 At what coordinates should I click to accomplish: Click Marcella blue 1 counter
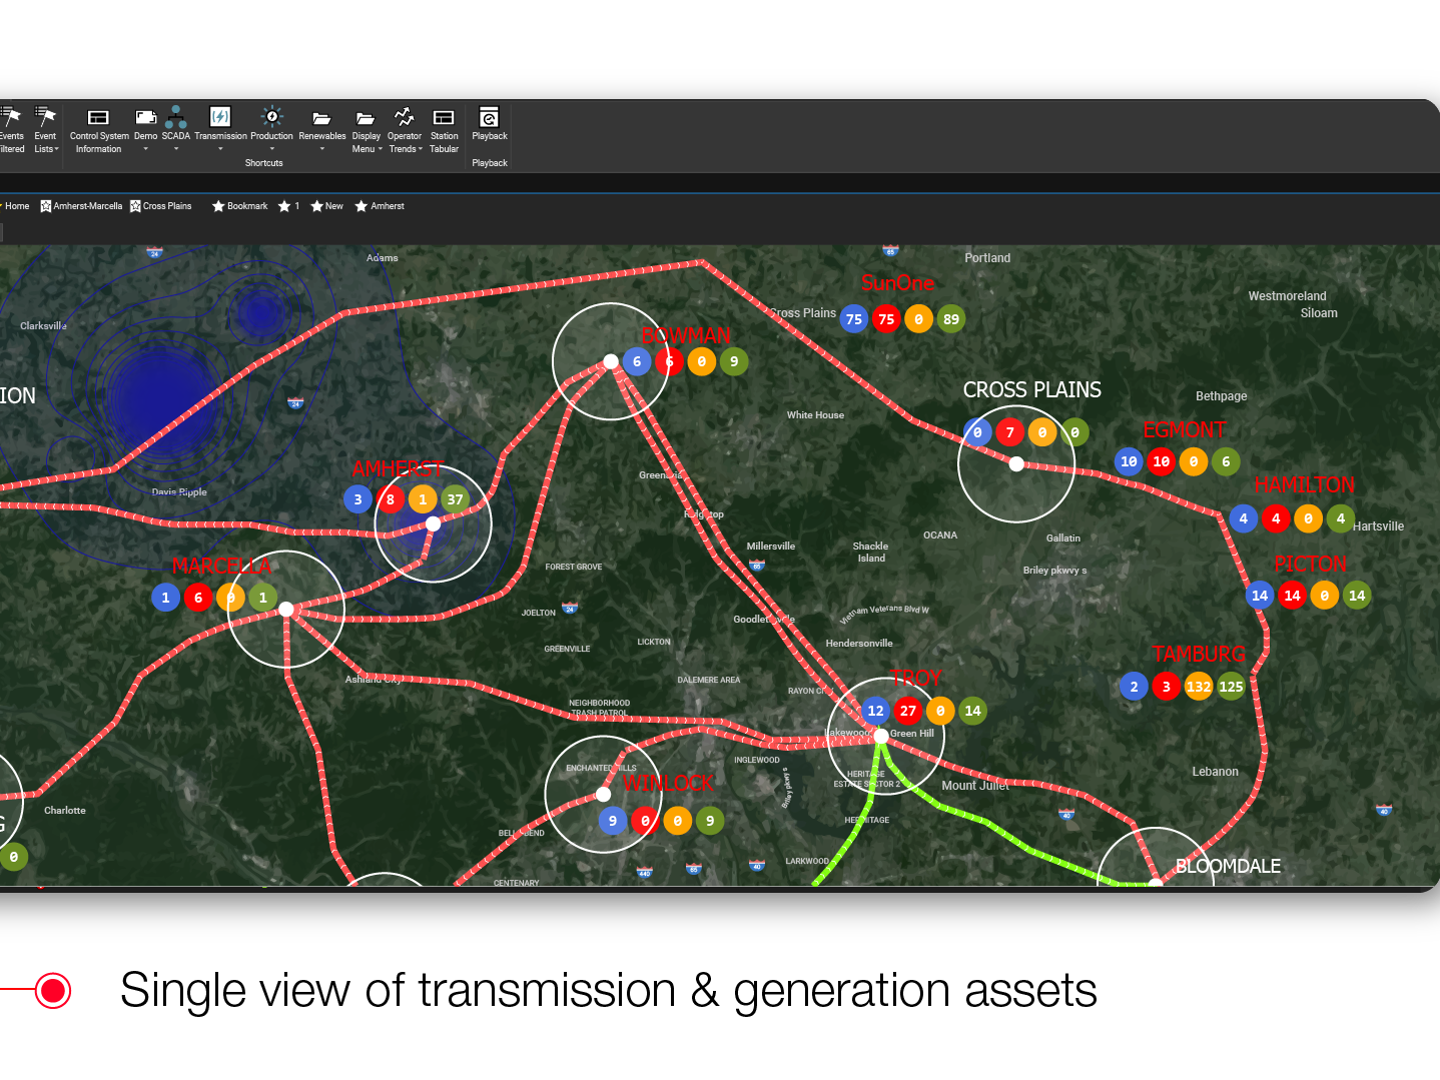click(x=165, y=597)
